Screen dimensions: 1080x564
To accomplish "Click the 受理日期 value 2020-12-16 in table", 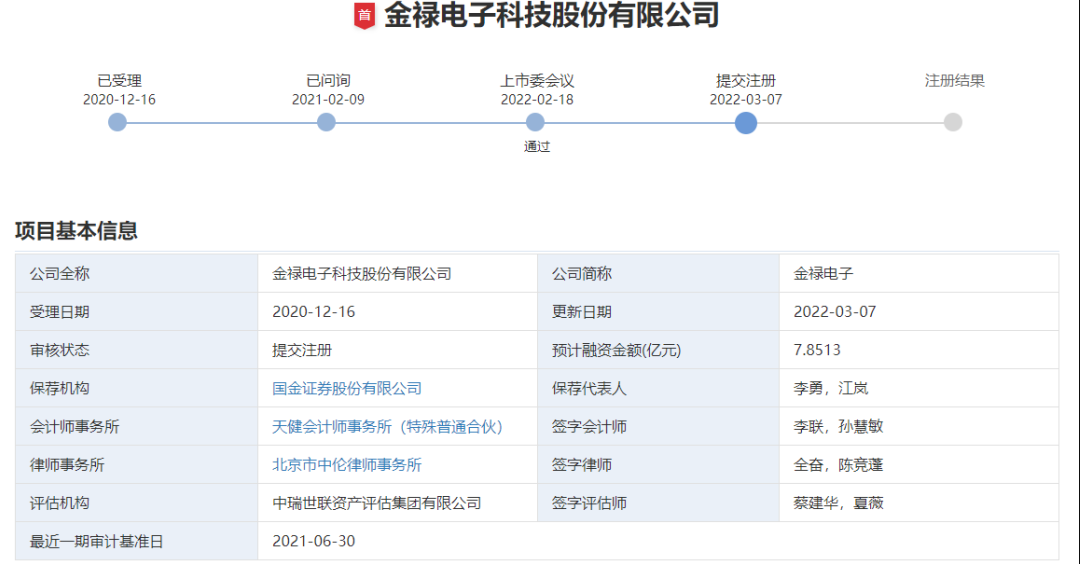I will click(313, 312).
